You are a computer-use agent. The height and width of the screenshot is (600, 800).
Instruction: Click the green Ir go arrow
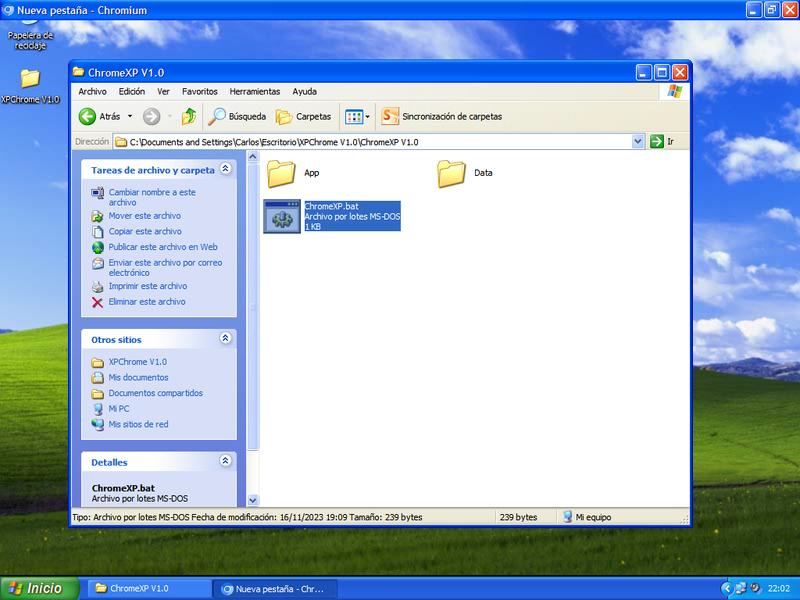tap(657, 141)
